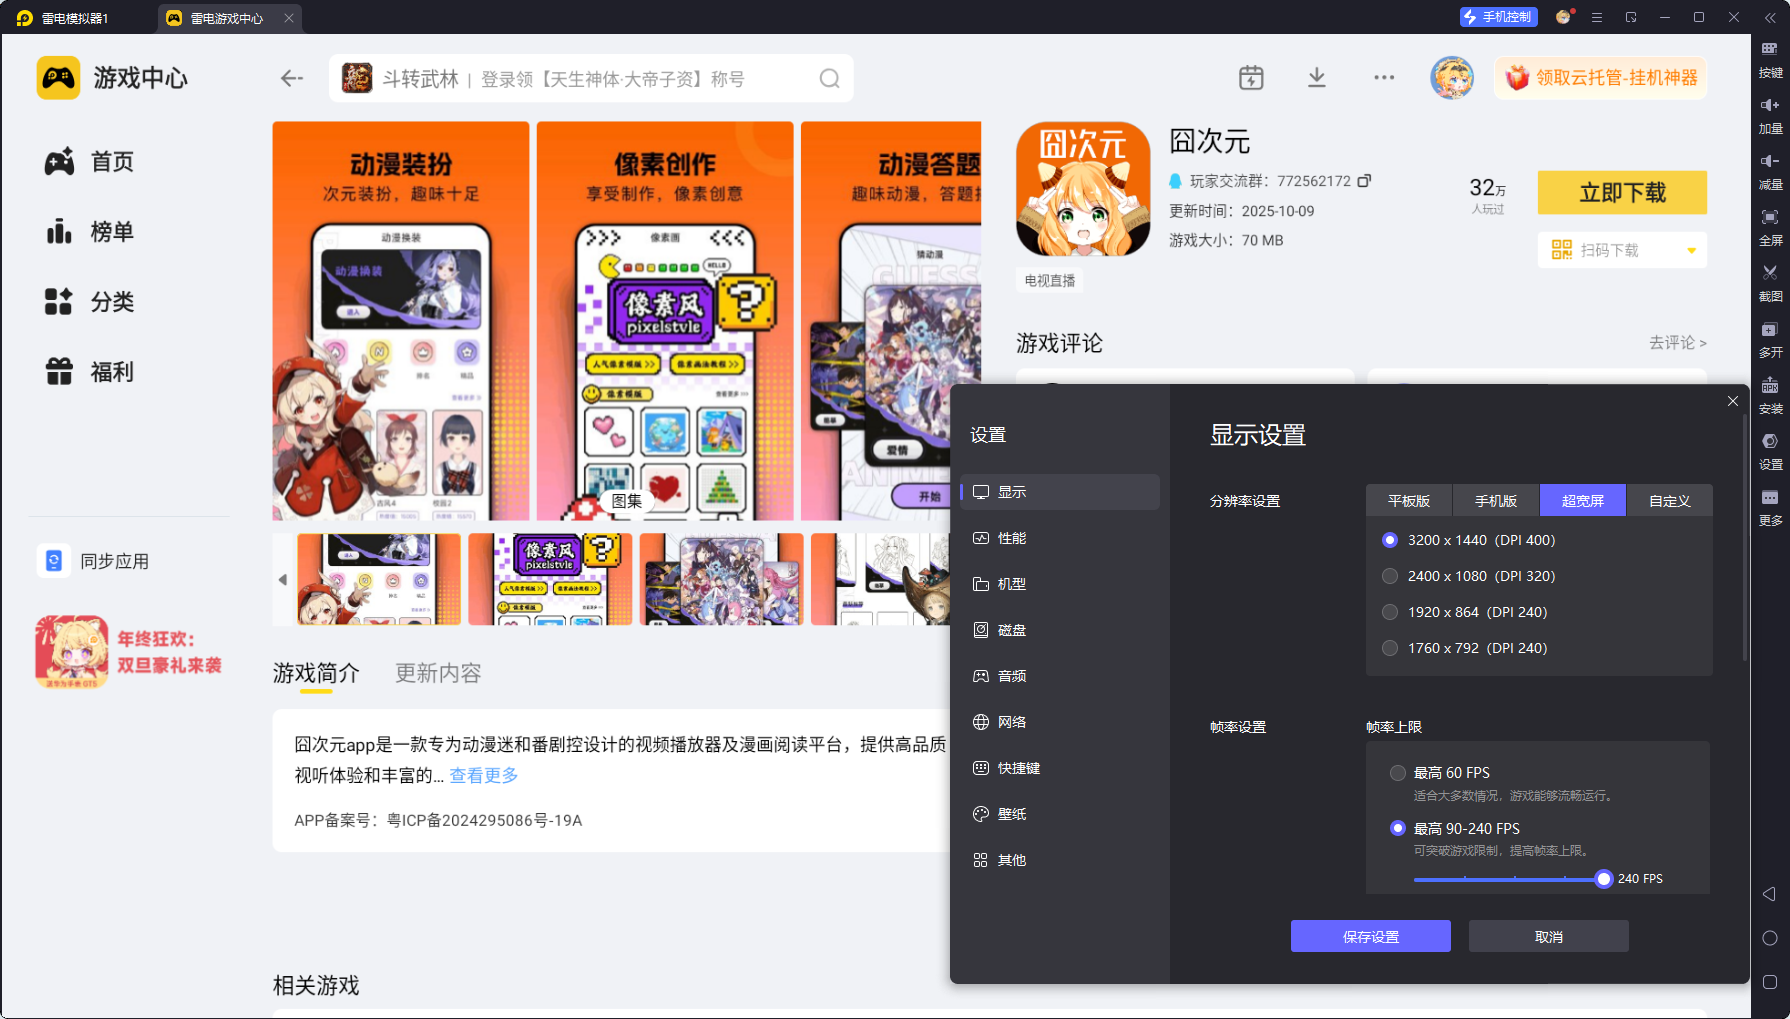
Task: Click the search field showing 斗转武林
Action: click(x=590, y=78)
